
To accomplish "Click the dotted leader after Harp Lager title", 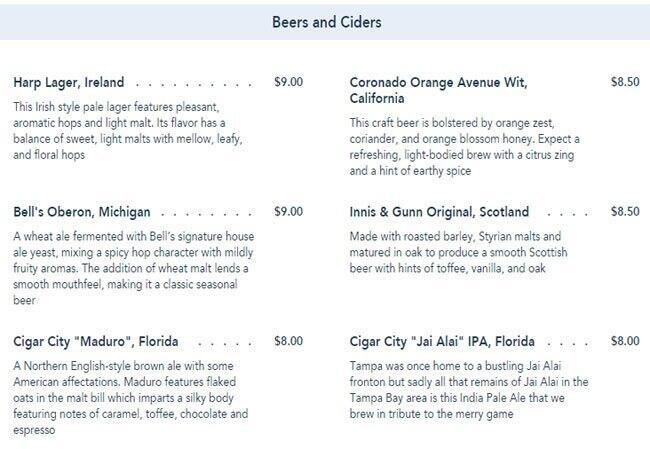I will pos(197,84).
